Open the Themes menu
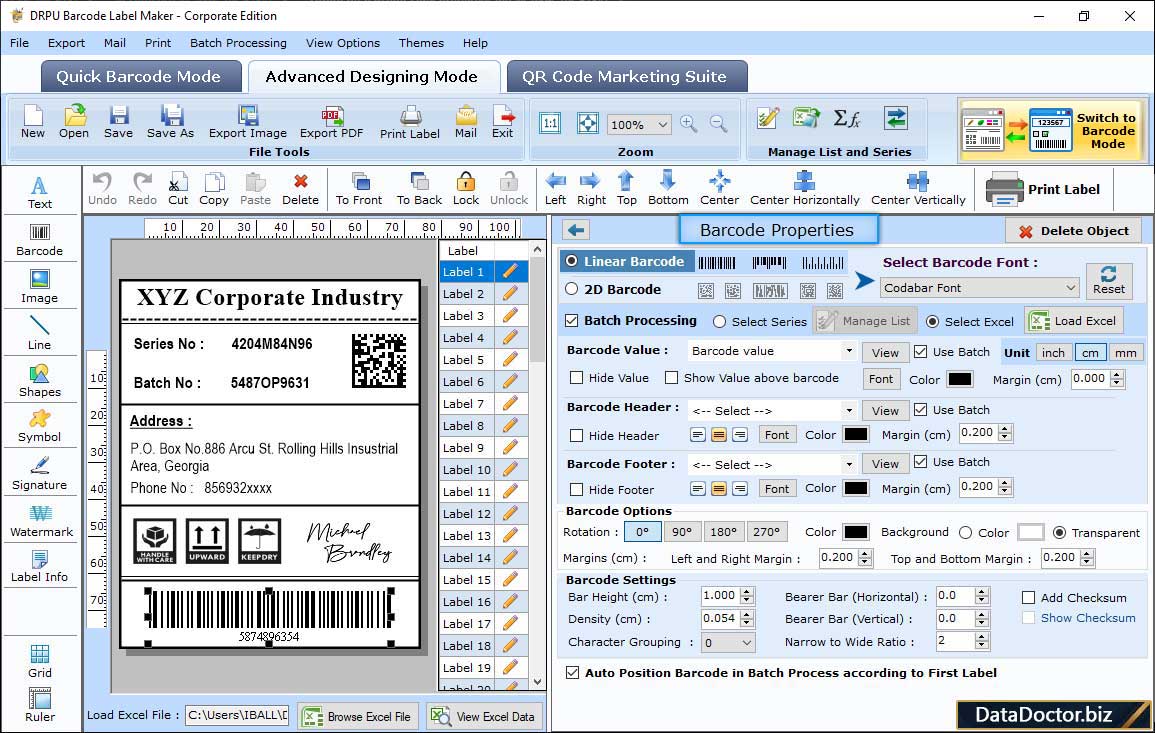 click(x=421, y=43)
